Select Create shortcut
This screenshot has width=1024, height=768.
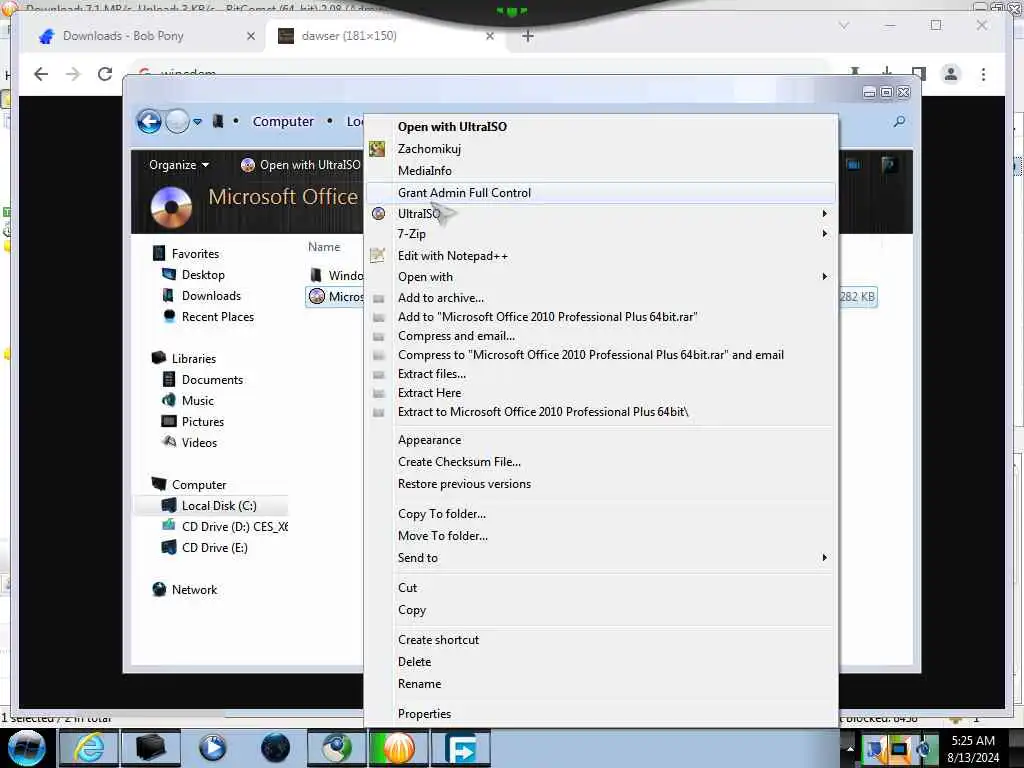pyautogui.click(x=438, y=640)
